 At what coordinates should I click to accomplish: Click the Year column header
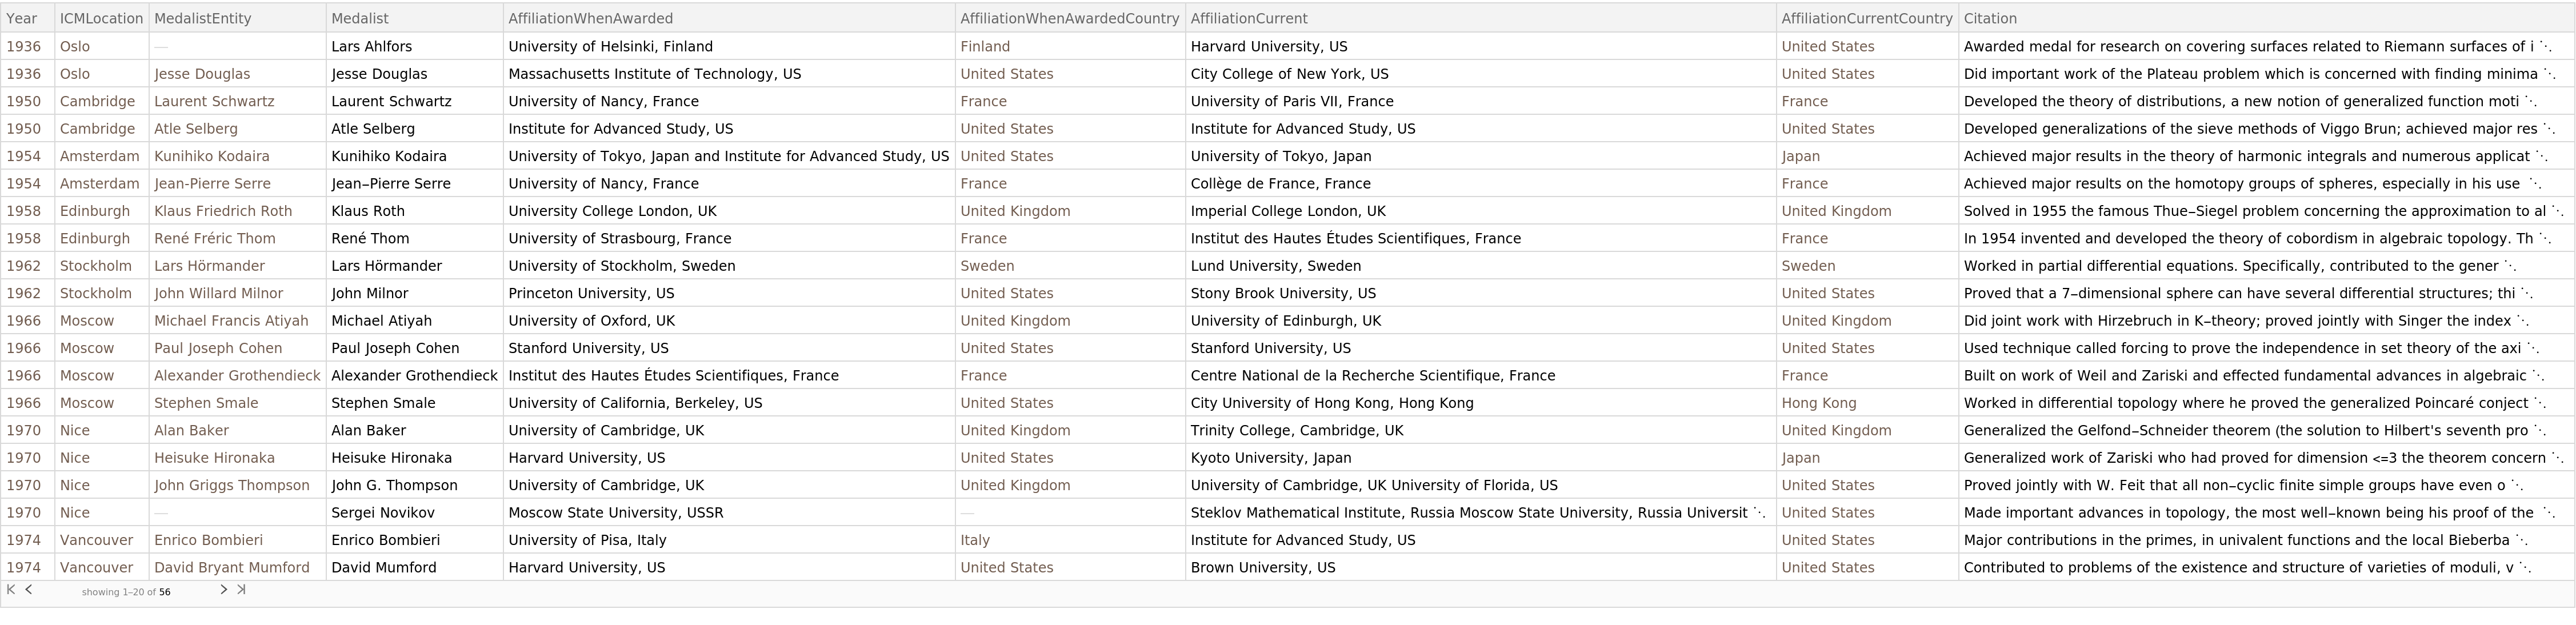point(22,18)
